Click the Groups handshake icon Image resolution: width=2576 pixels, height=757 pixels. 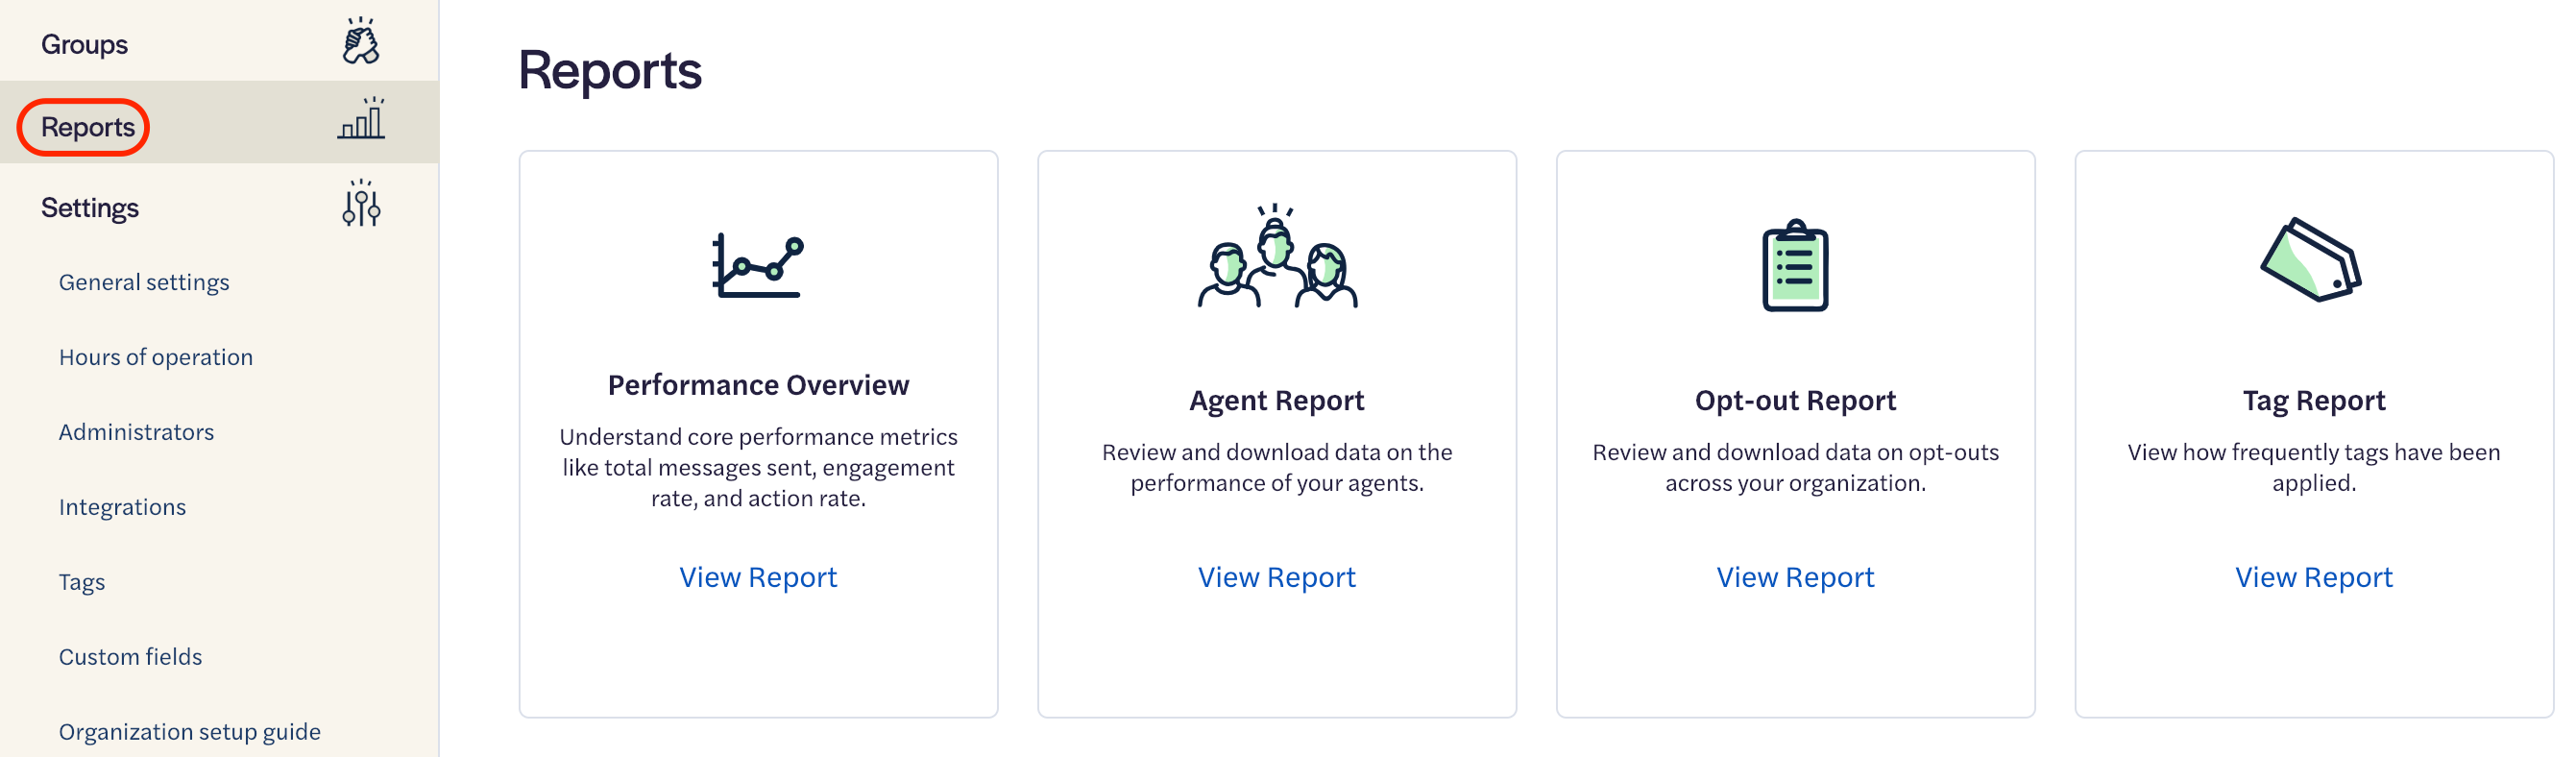[x=361, y=41]
